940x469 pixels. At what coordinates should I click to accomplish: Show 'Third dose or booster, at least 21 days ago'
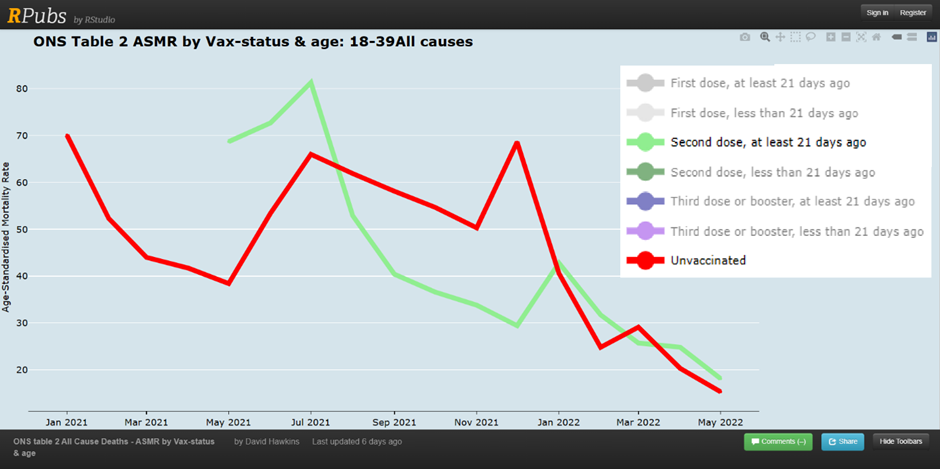point(792,202)
